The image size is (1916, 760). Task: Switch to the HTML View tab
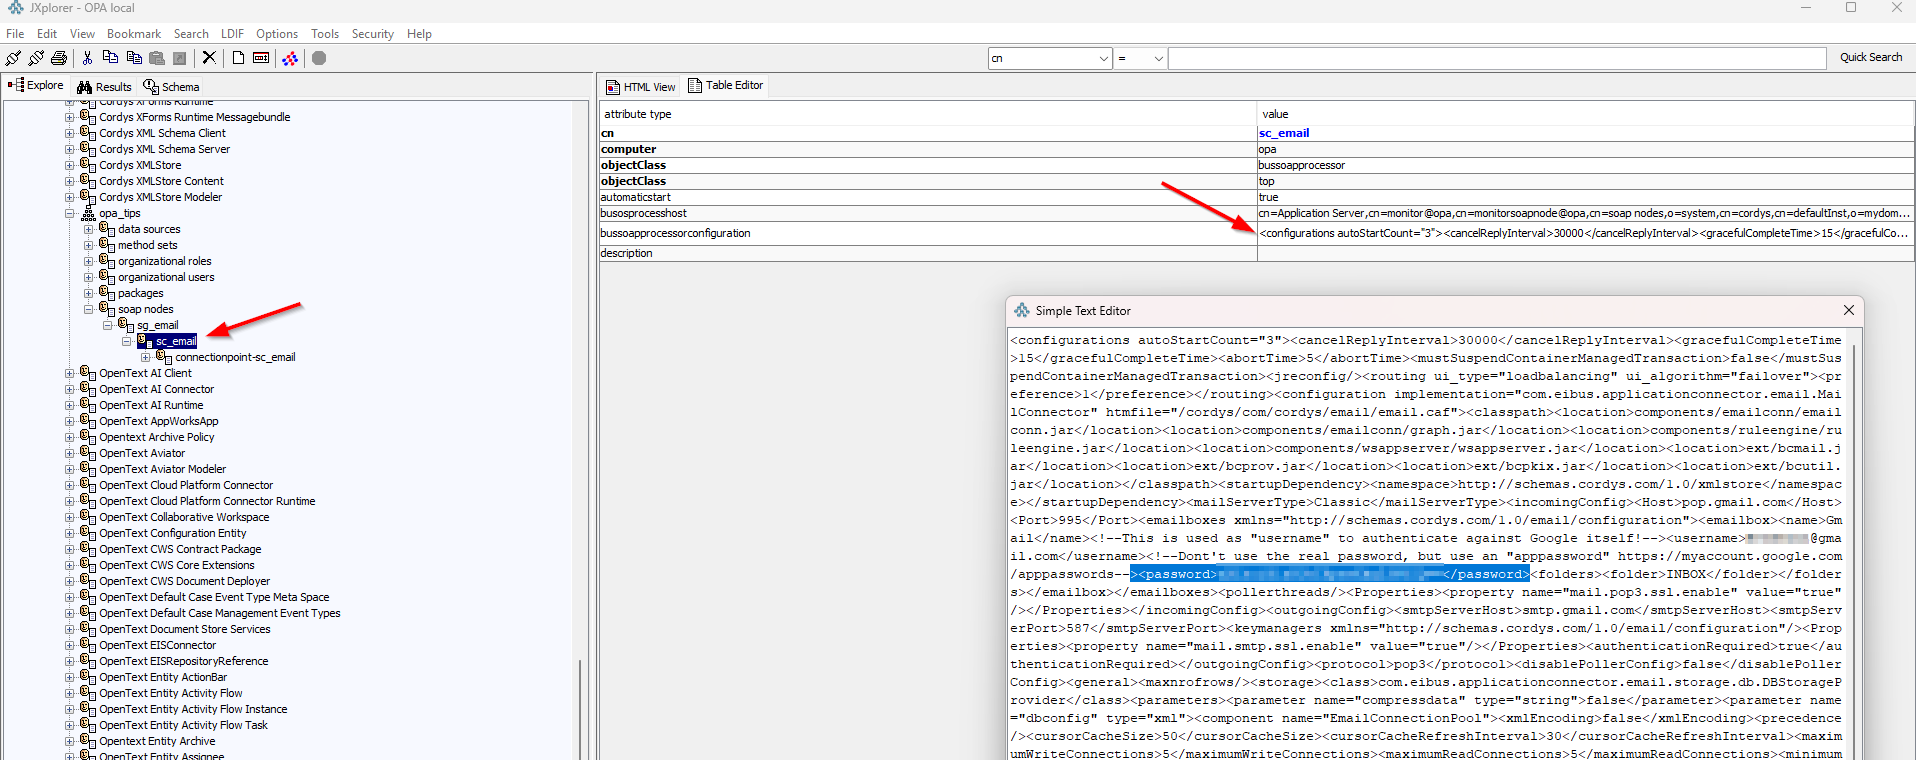(640, 87)
